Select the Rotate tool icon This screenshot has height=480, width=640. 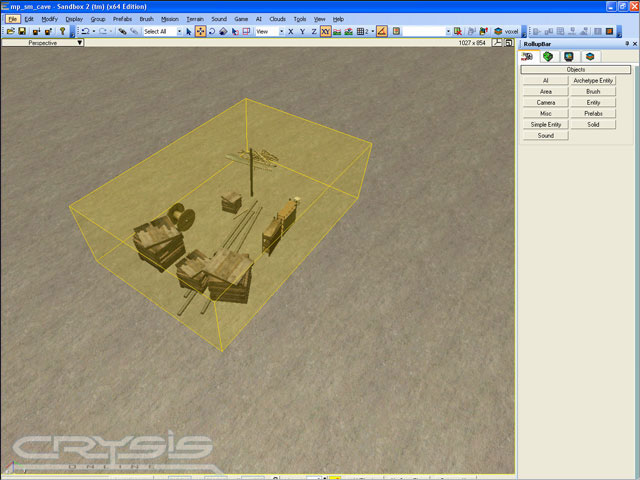[212, 31]
